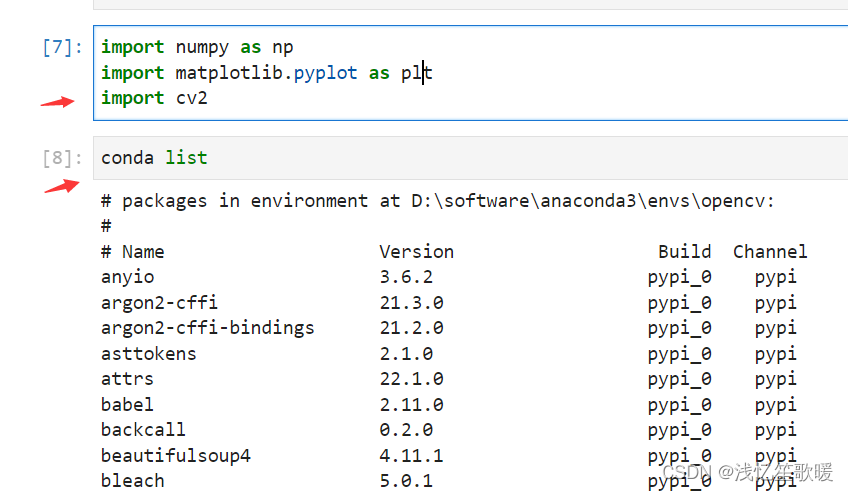Viewport: 848px width, 491px height.
Task: Click the 'Build' column header
Action: (684, 252)
